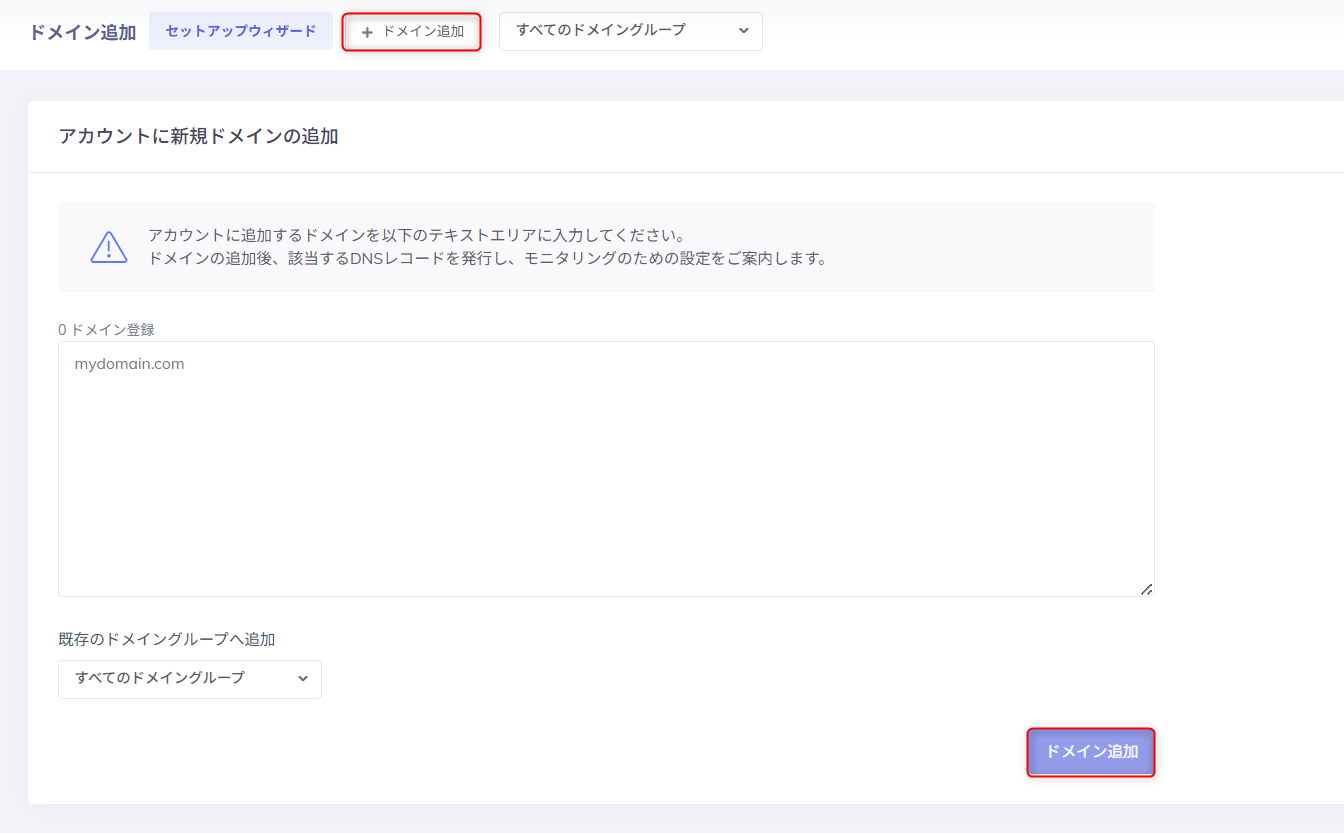The image size is (1344, 833).
Task: Focus the mydomain.com domain text area
Action: 606,469
